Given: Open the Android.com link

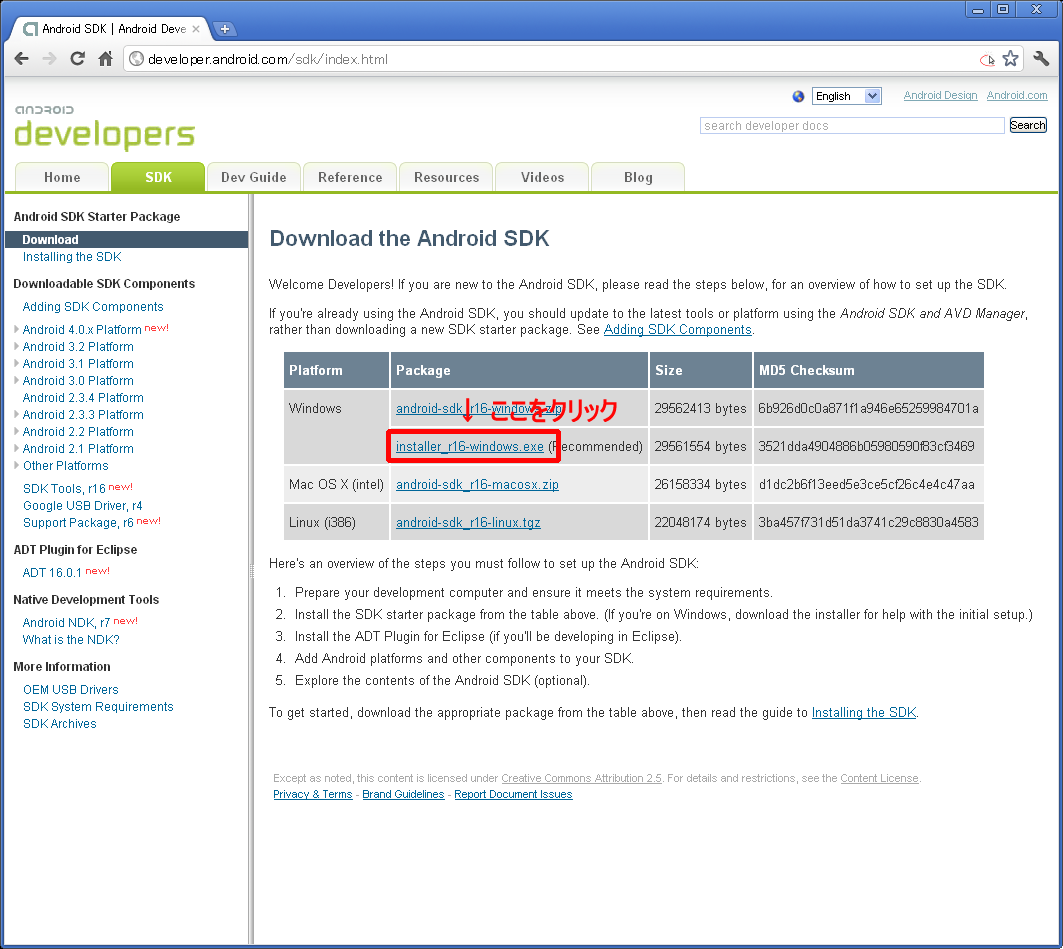Looking at the screenshot, I should pos(1016,95).
